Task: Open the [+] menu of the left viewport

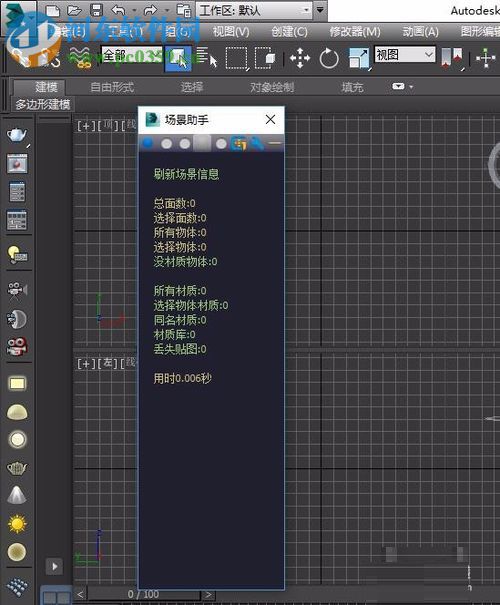Action: click(x=86, y=364)
